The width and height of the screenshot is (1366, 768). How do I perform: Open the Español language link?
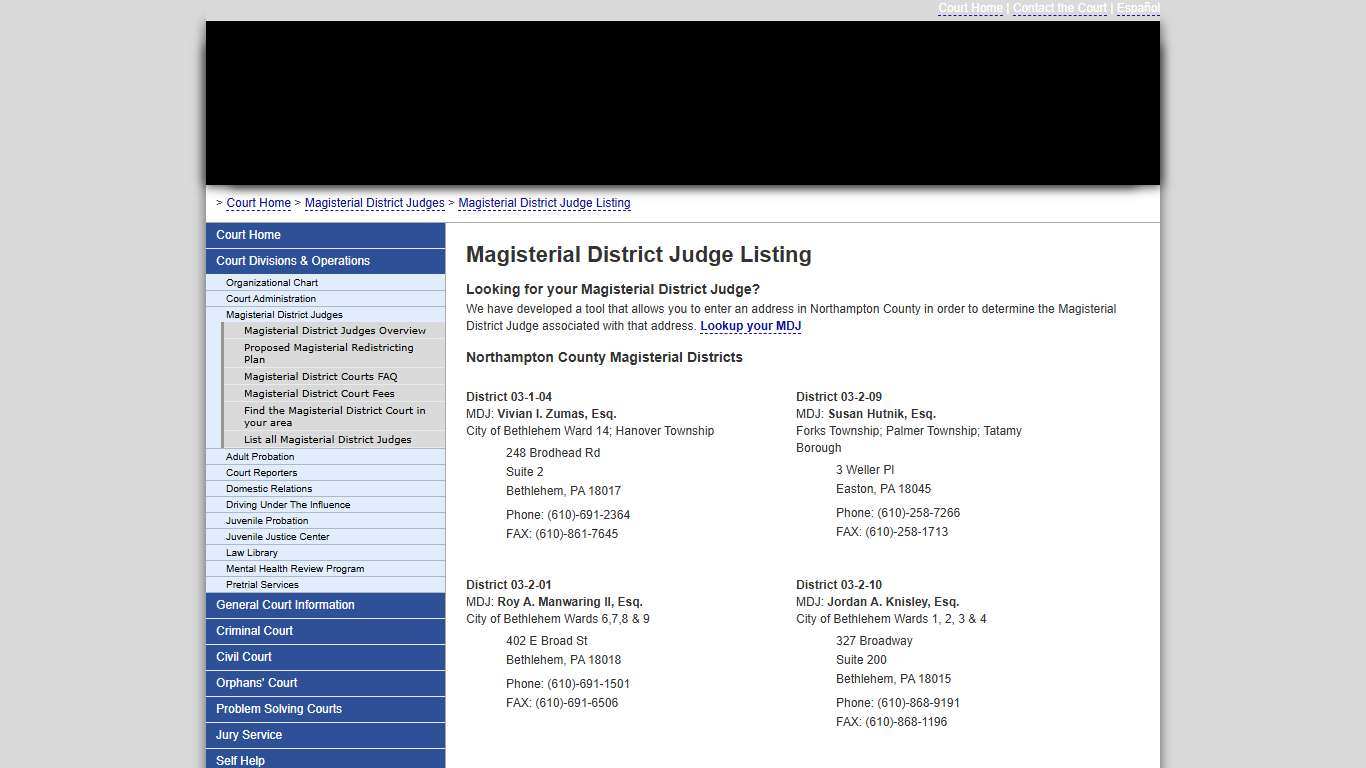tap(1138, 8)
